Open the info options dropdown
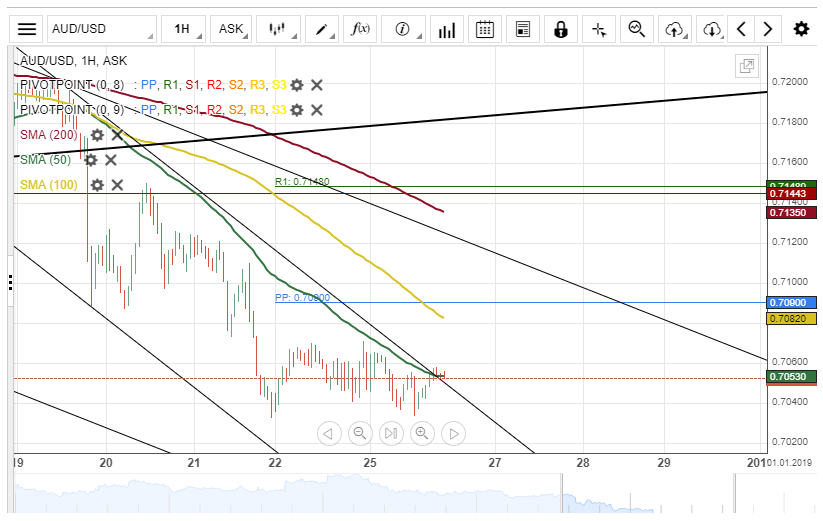The width and height of the screenshot is (823, 521). (403, 29)
